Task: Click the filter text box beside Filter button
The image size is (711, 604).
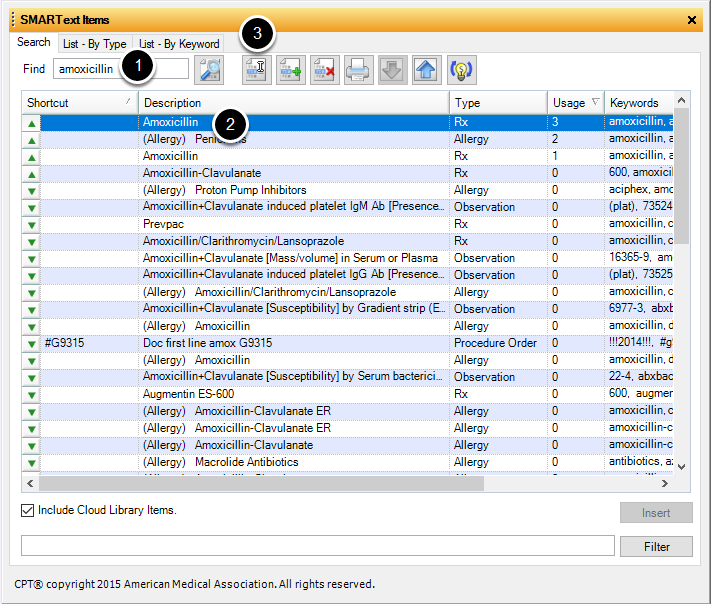Action: (x=318, y=546)
